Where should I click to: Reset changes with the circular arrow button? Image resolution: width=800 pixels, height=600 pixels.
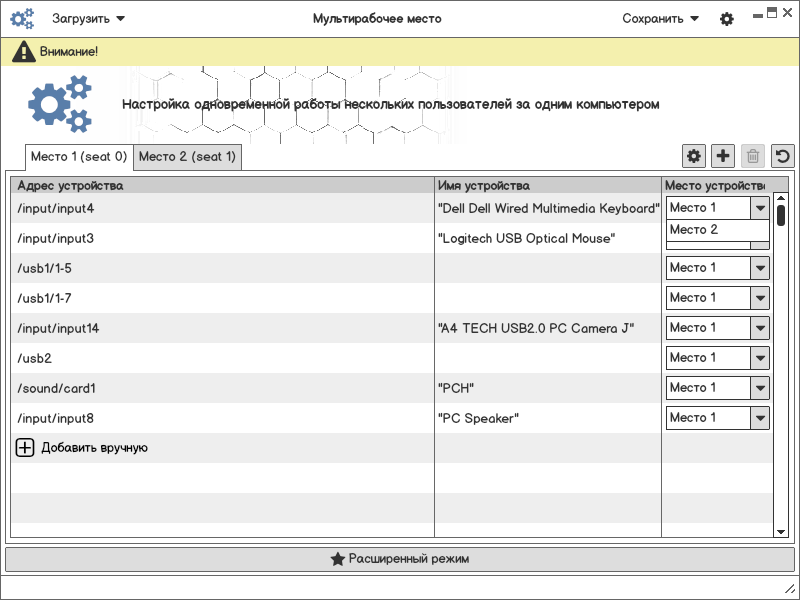coord(783,156)
